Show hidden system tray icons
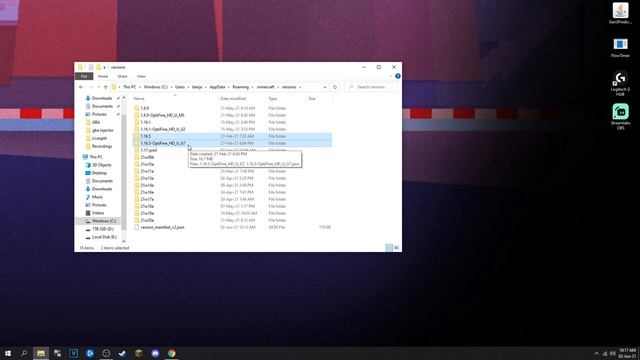Image resolution: width=640 pixels, height=360 pixels. point(596,353)
